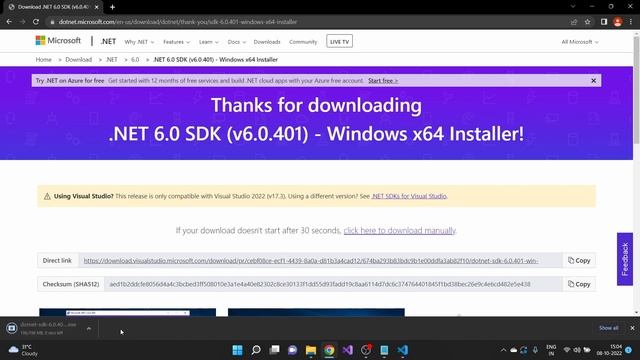
Task: Click Show all downloads
Action: pyautogui.click(x=608, y=328)
